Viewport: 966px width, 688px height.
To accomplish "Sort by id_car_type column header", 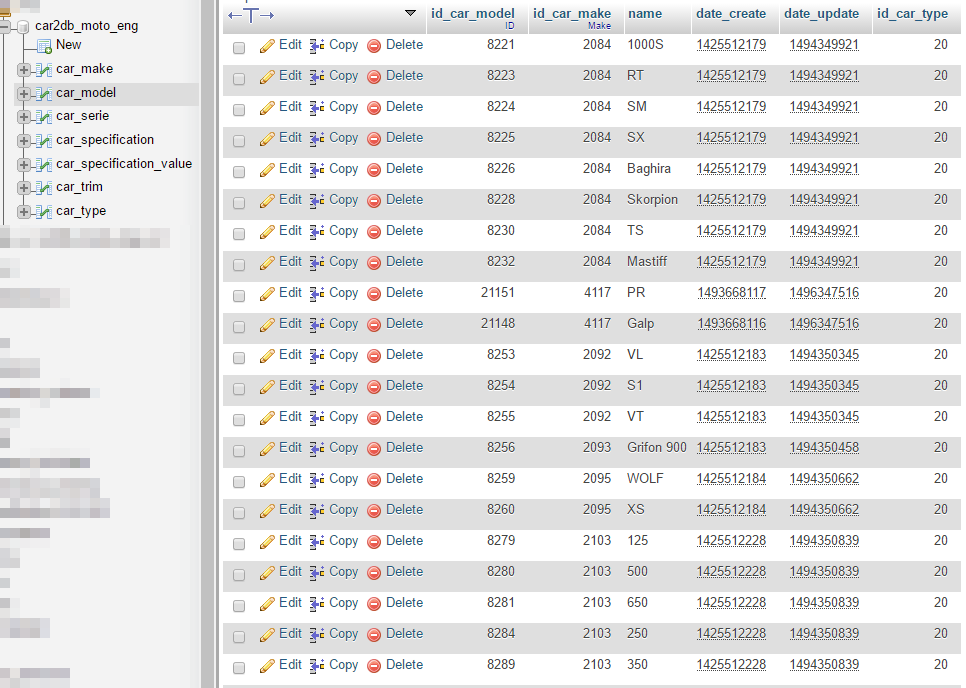I will coord(912,14).
